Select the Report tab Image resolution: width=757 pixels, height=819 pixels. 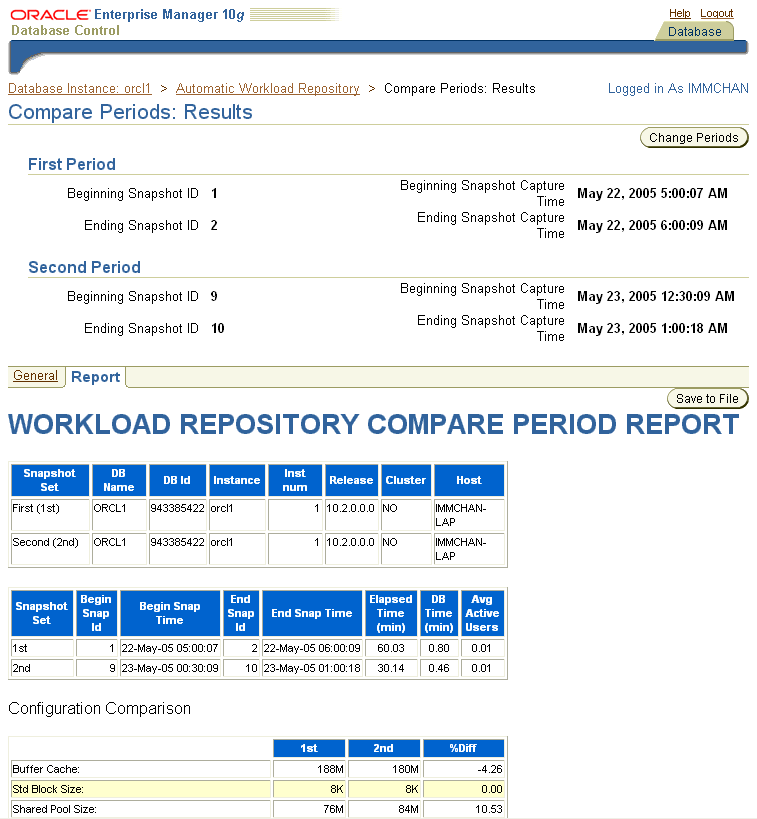coord(96,377)
